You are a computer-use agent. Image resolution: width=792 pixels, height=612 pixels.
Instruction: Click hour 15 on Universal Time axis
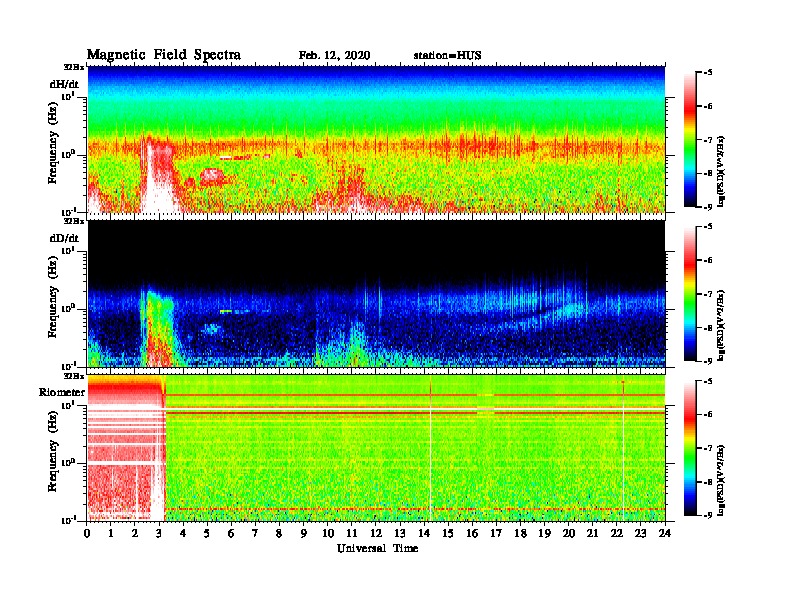coord(449,534)
